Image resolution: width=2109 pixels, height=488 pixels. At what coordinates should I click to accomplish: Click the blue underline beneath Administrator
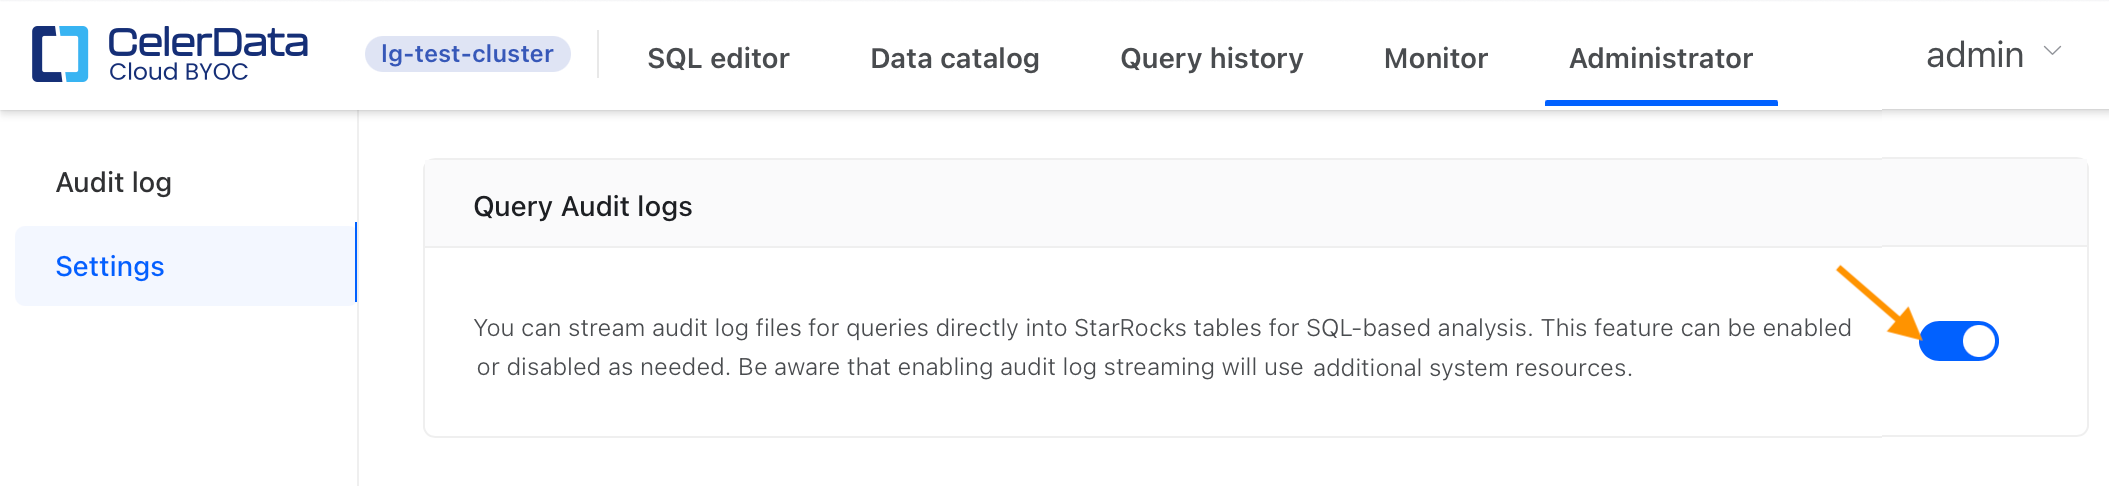click(1660, 102)
